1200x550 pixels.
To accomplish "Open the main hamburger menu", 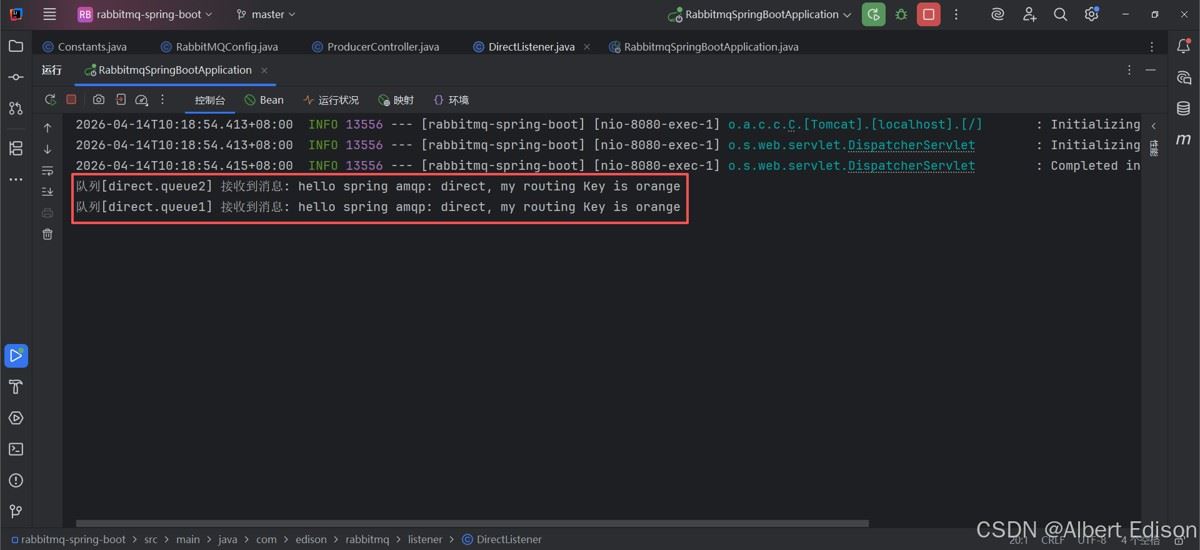I will [50, 15].
